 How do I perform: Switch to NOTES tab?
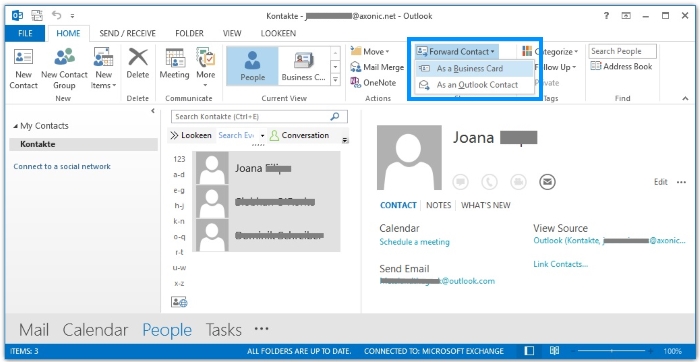[x=438, y=205]
